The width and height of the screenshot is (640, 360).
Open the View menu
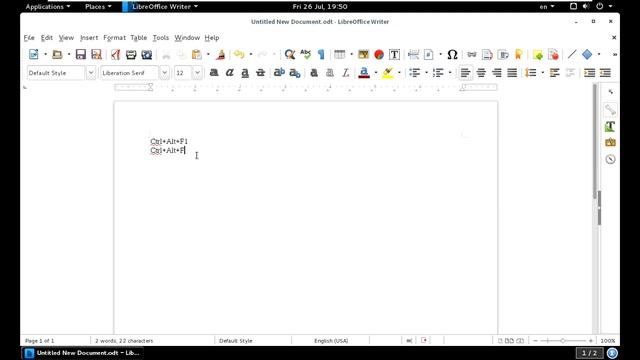66,38
